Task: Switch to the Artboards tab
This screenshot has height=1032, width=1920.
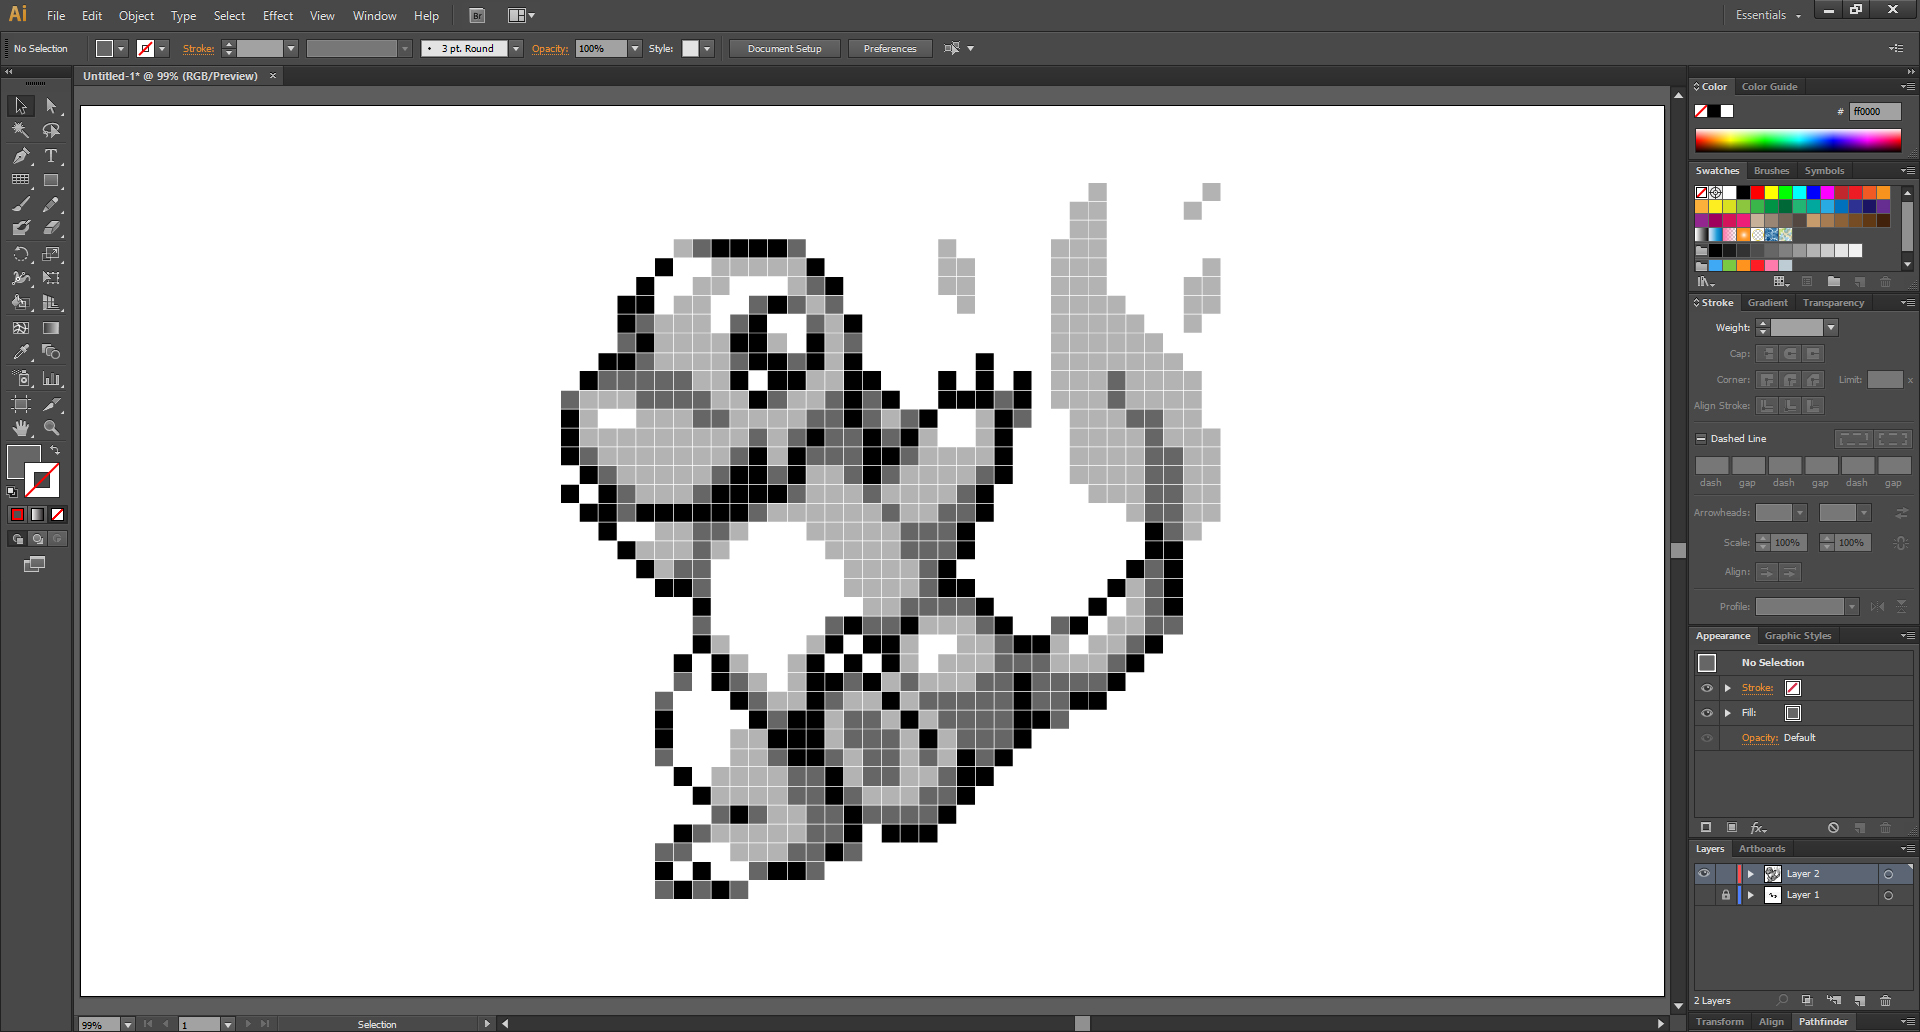Action: pos(1761,849)
